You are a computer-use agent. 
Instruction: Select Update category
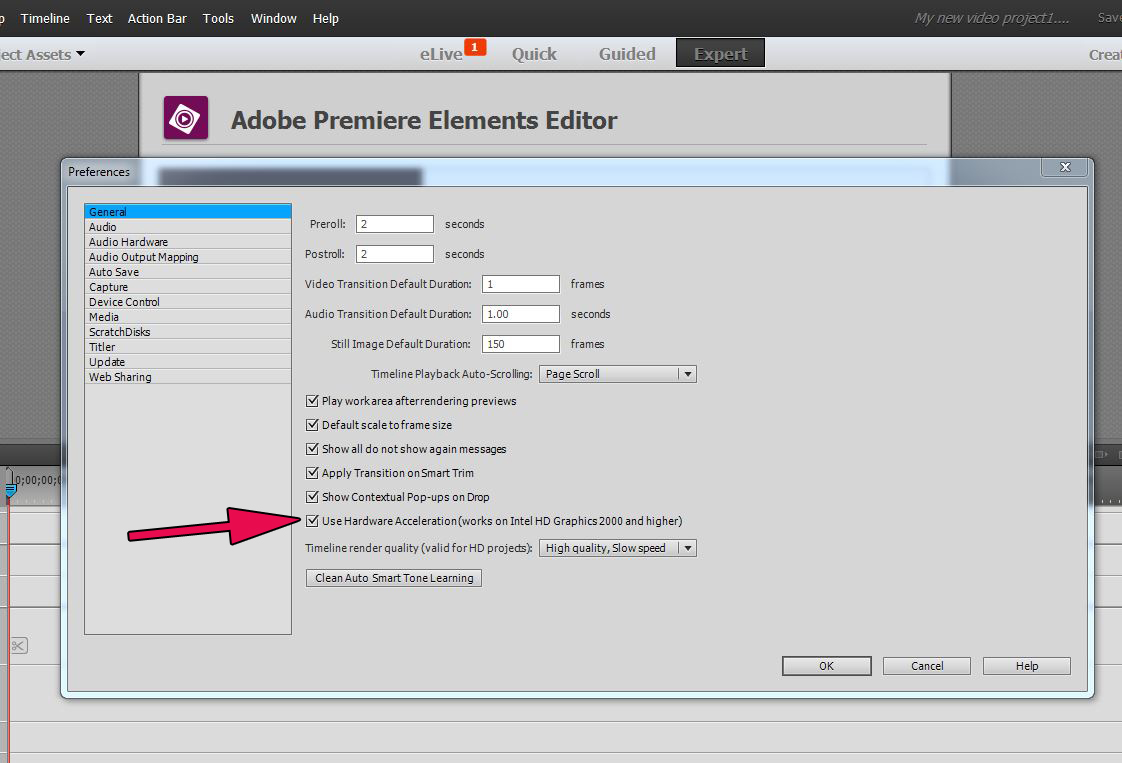(187, 362)
